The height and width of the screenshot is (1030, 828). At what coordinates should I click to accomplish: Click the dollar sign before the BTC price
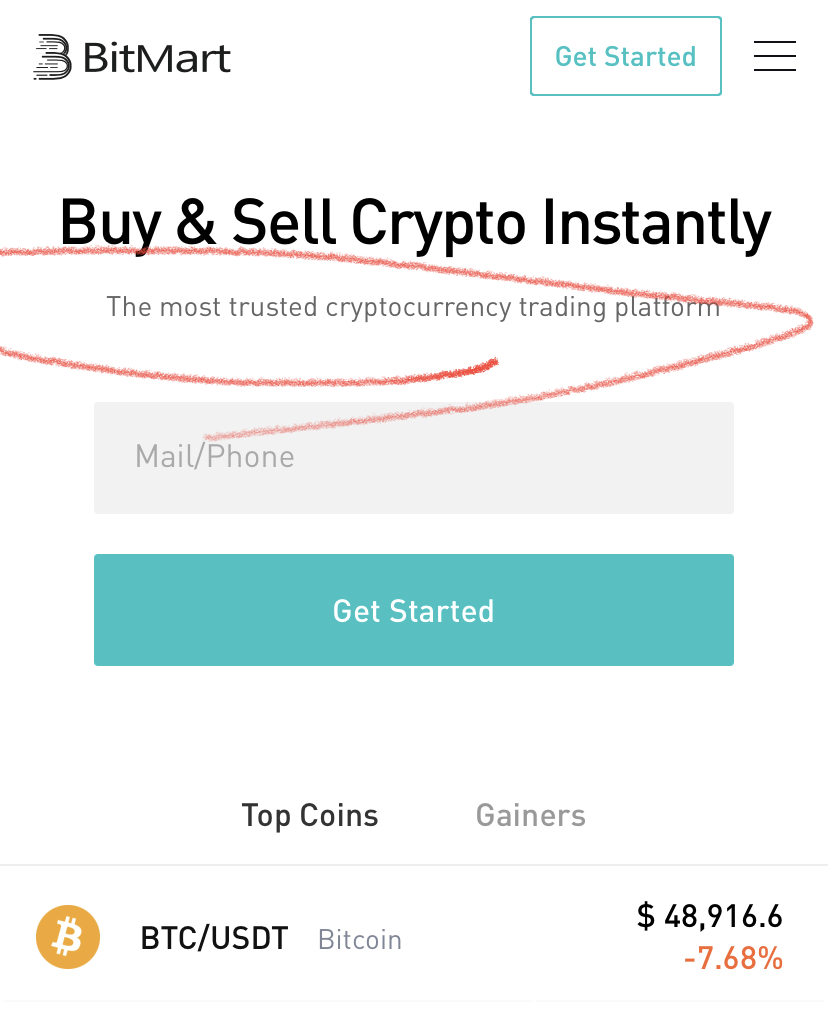[646, 915]
